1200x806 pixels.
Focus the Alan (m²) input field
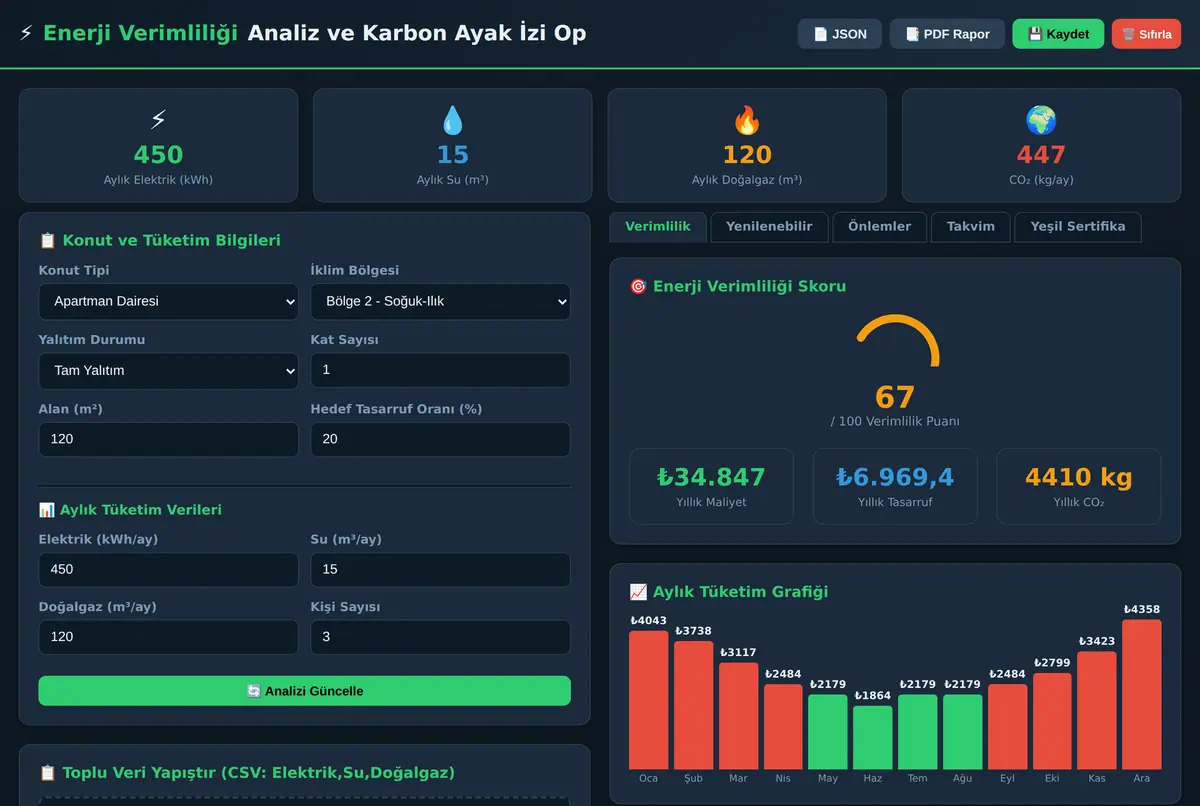click(x=168, y=439)
